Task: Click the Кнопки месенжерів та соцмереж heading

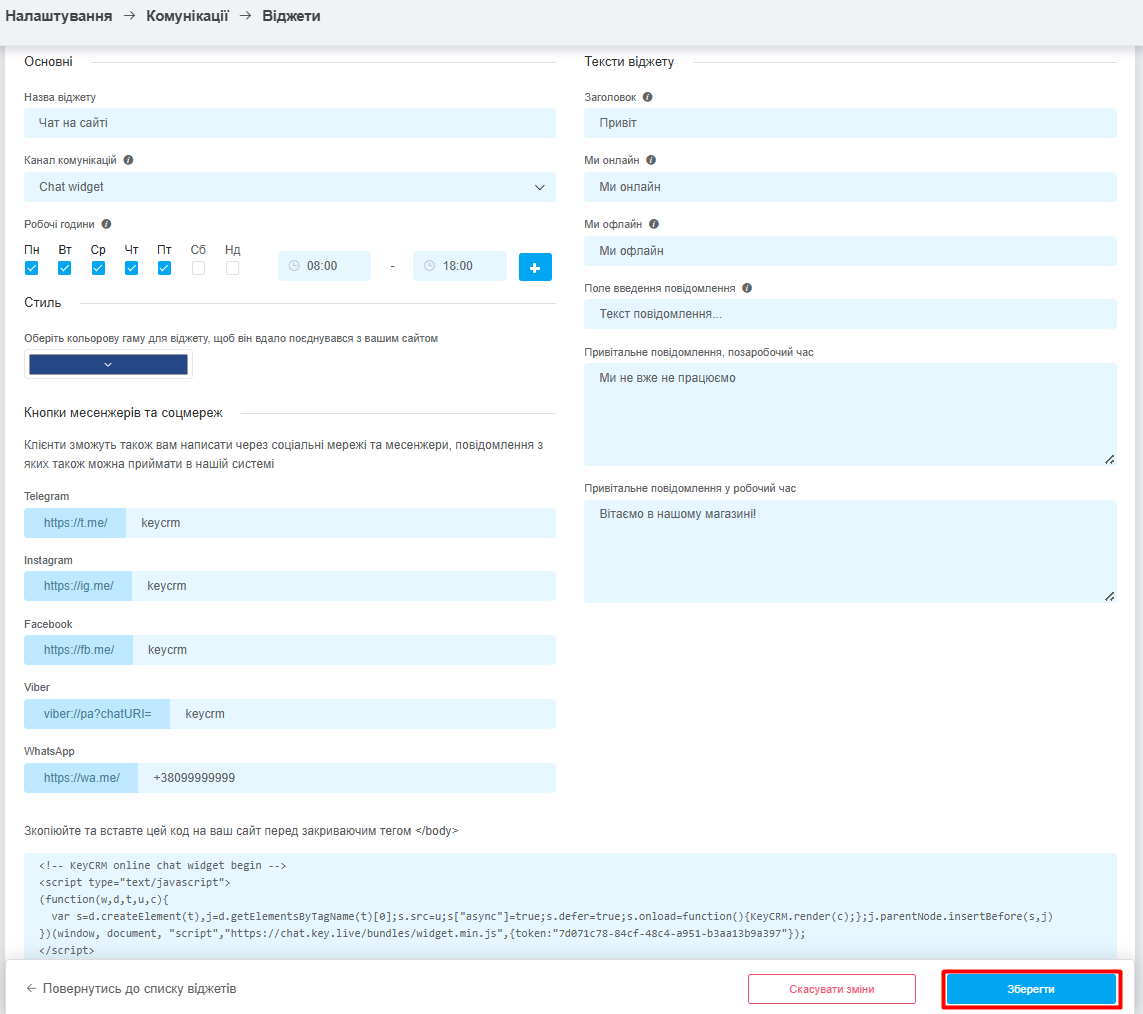Action: 123,413
